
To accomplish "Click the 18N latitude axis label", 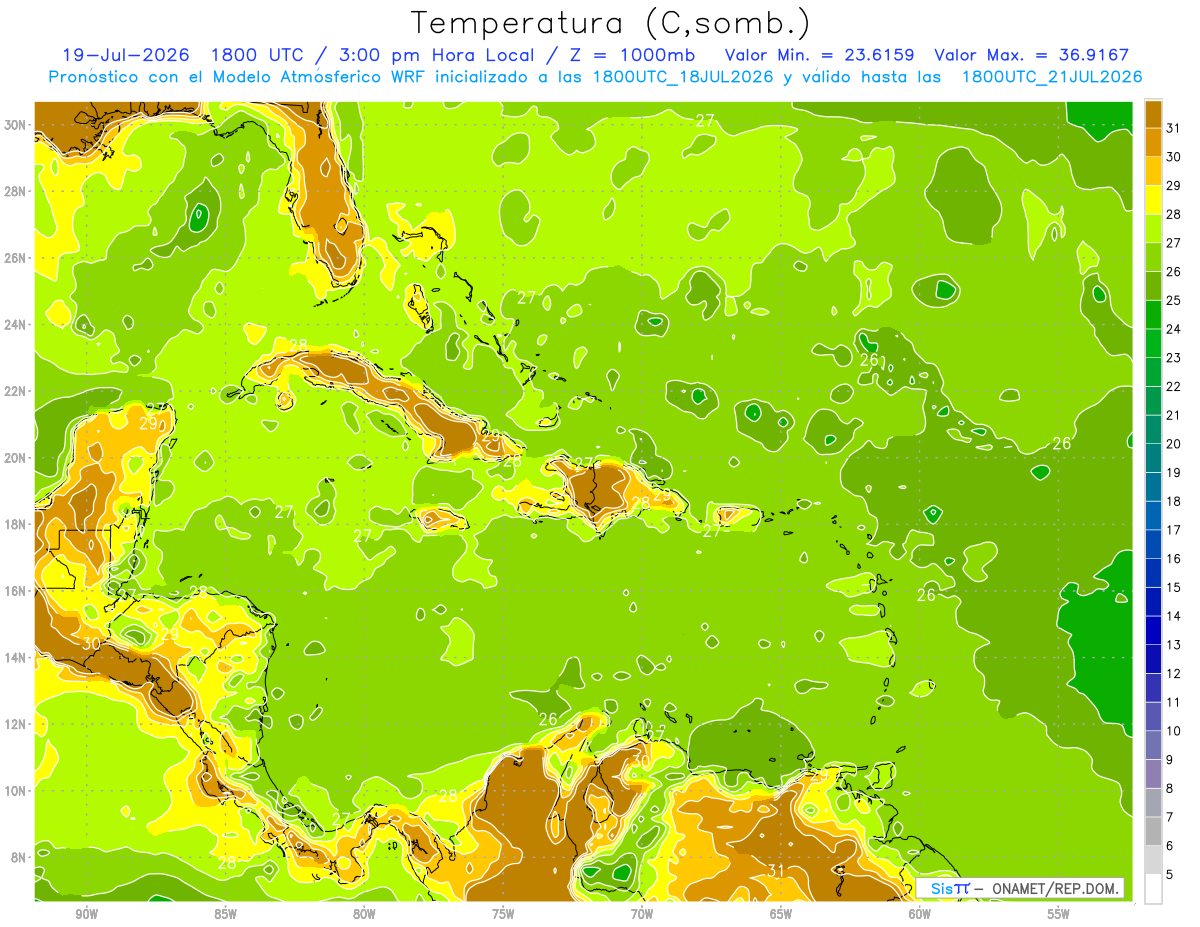I will [x=17, y=524].
